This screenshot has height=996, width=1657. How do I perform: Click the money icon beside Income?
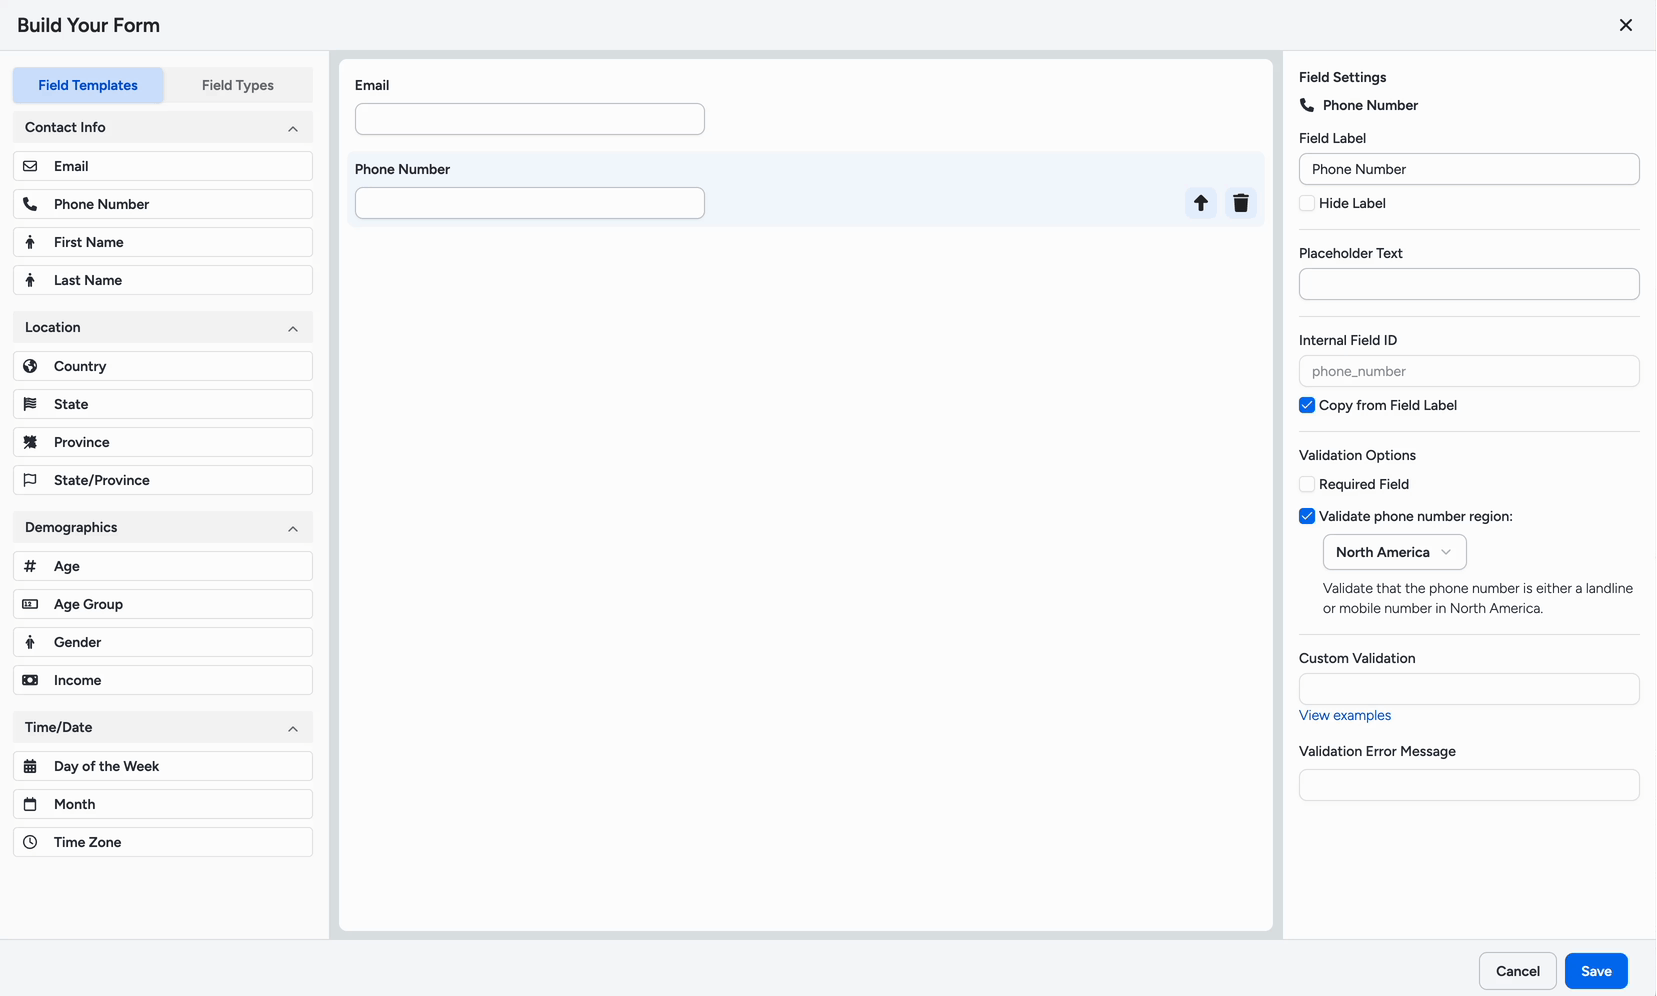click(30, 680)
